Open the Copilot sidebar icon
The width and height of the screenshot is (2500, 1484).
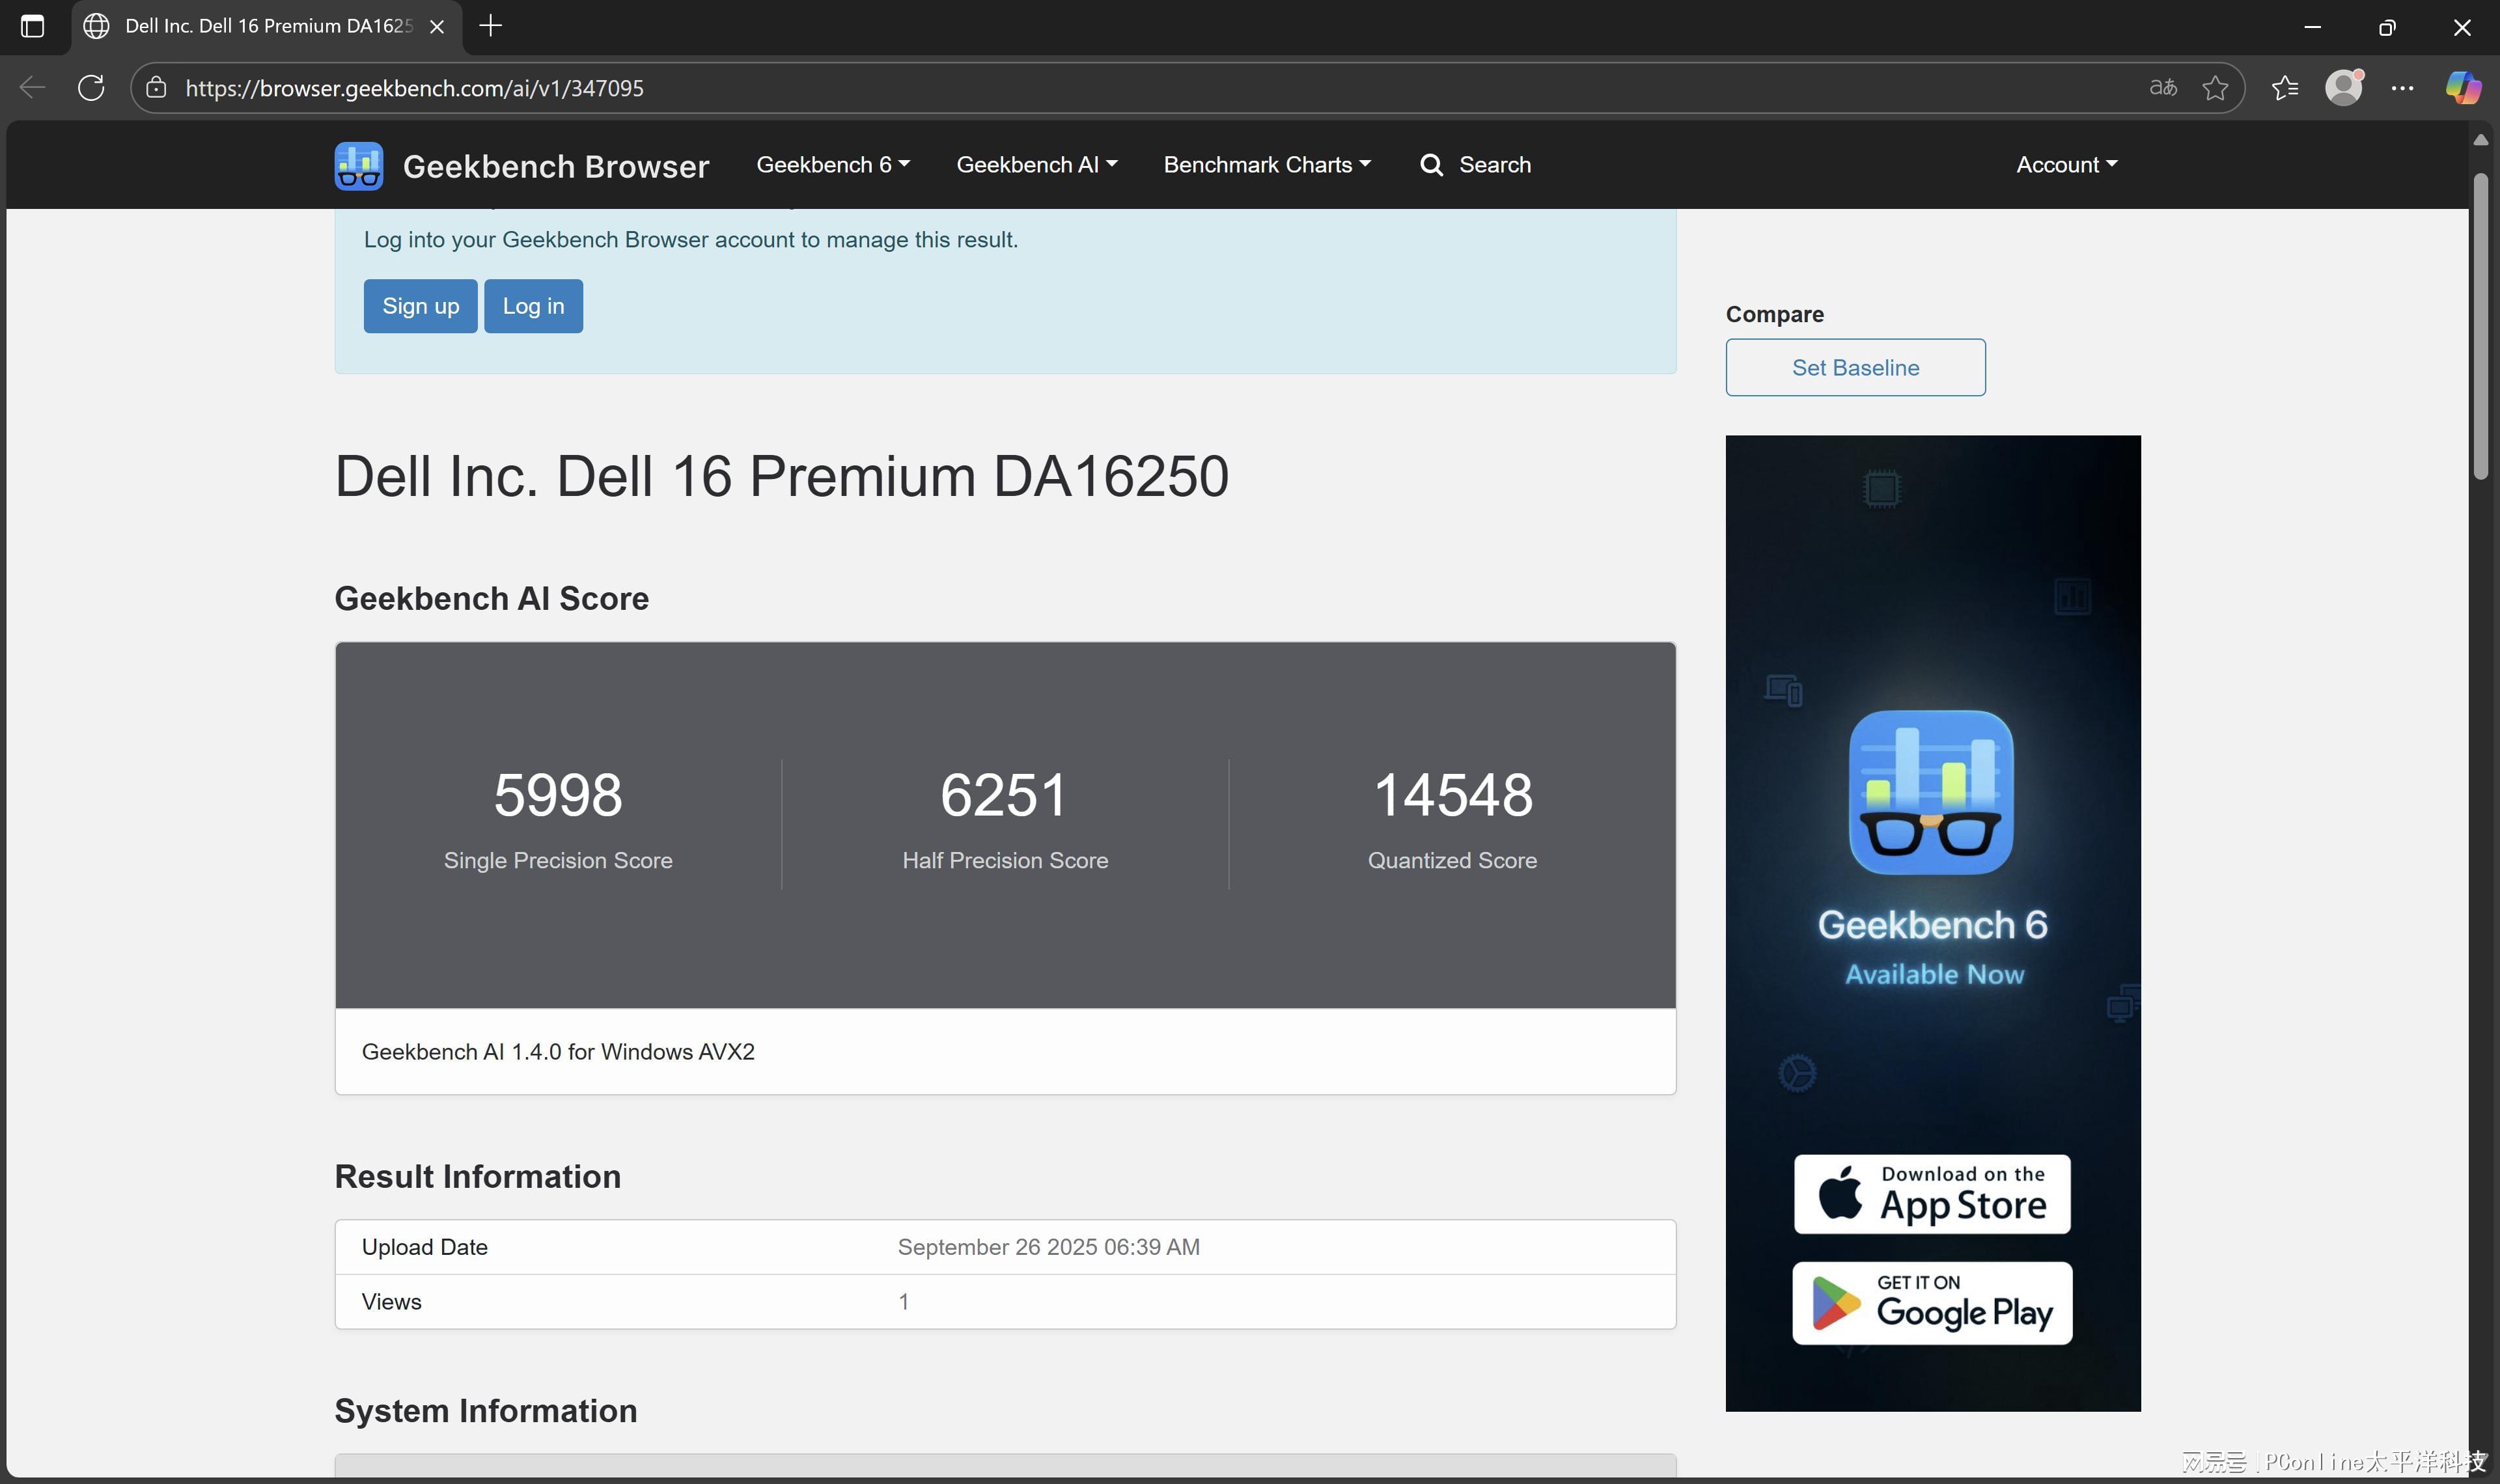[2462, 88]
